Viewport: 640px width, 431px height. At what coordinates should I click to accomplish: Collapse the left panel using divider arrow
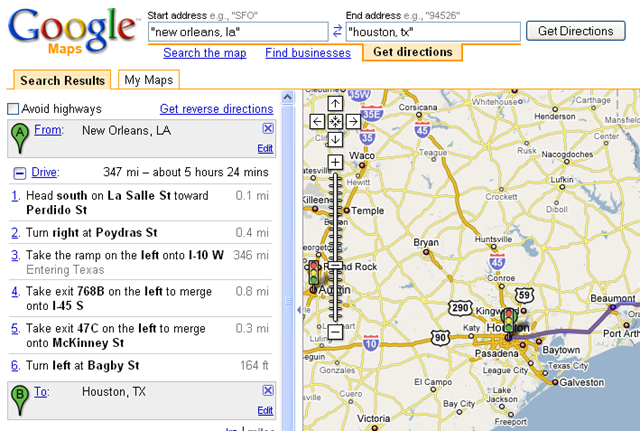298,311
